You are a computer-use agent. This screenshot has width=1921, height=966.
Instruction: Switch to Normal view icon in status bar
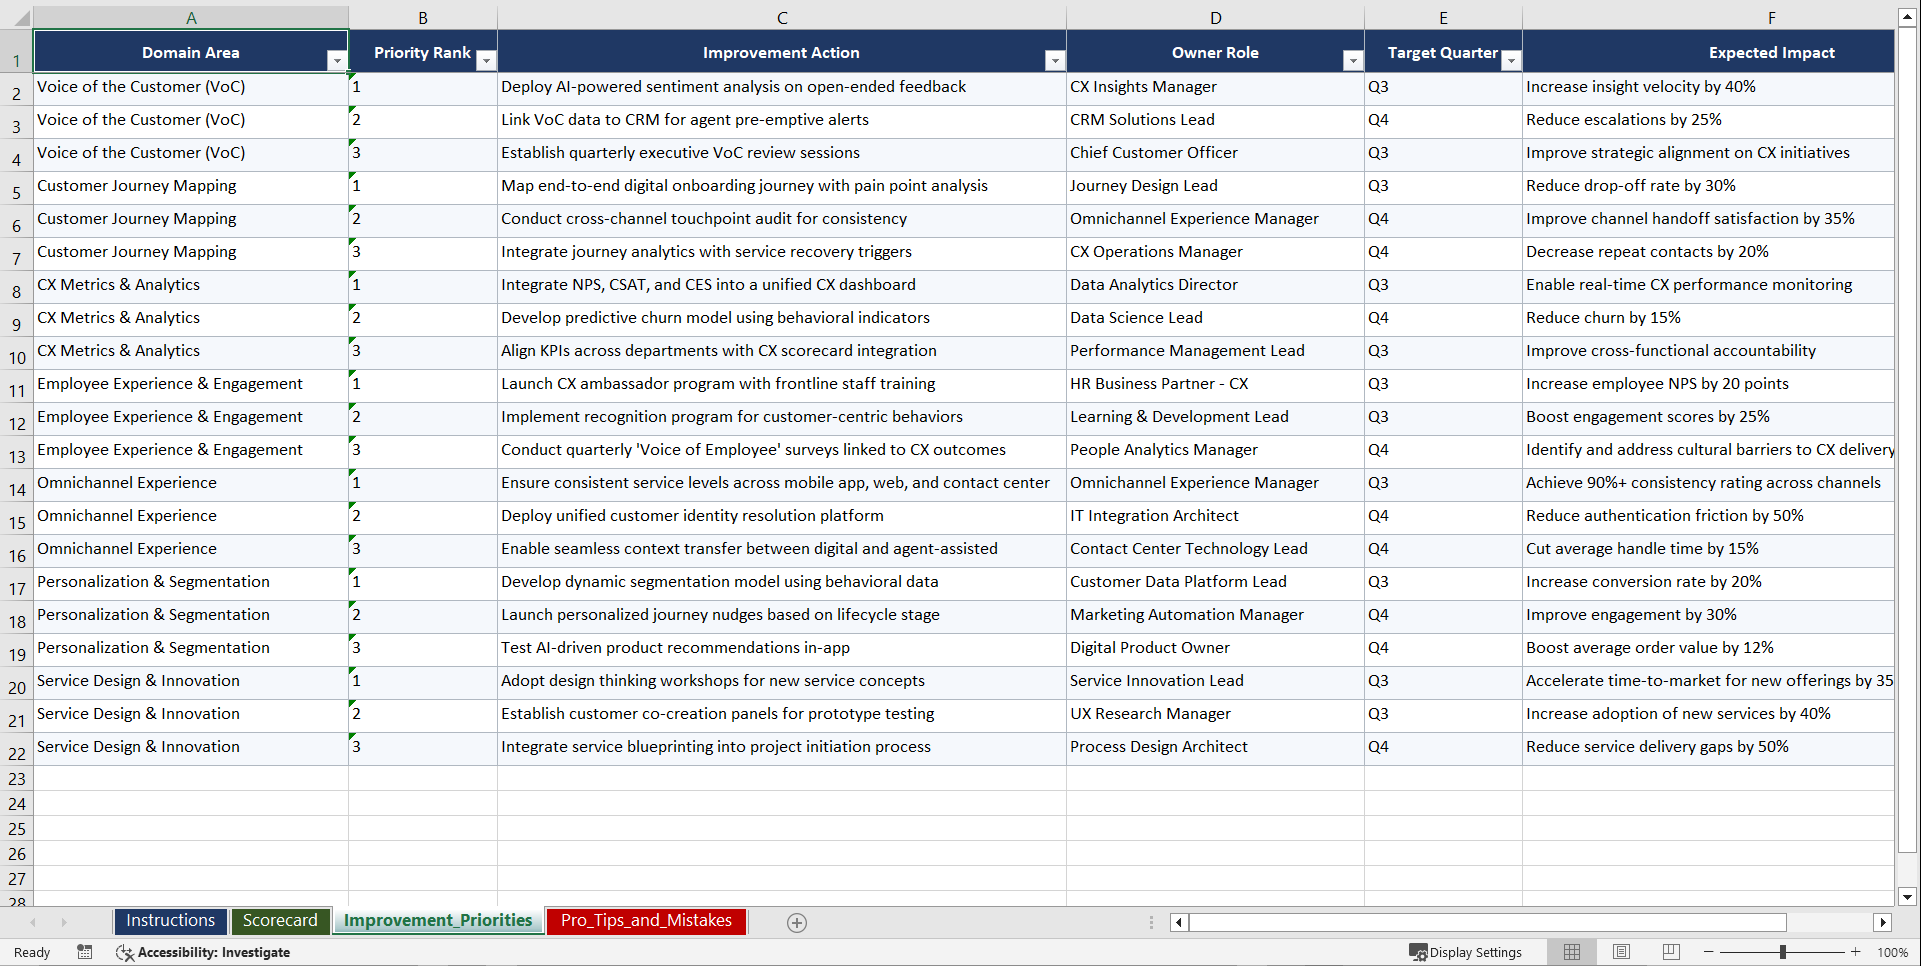click(x=1571, y=952)
